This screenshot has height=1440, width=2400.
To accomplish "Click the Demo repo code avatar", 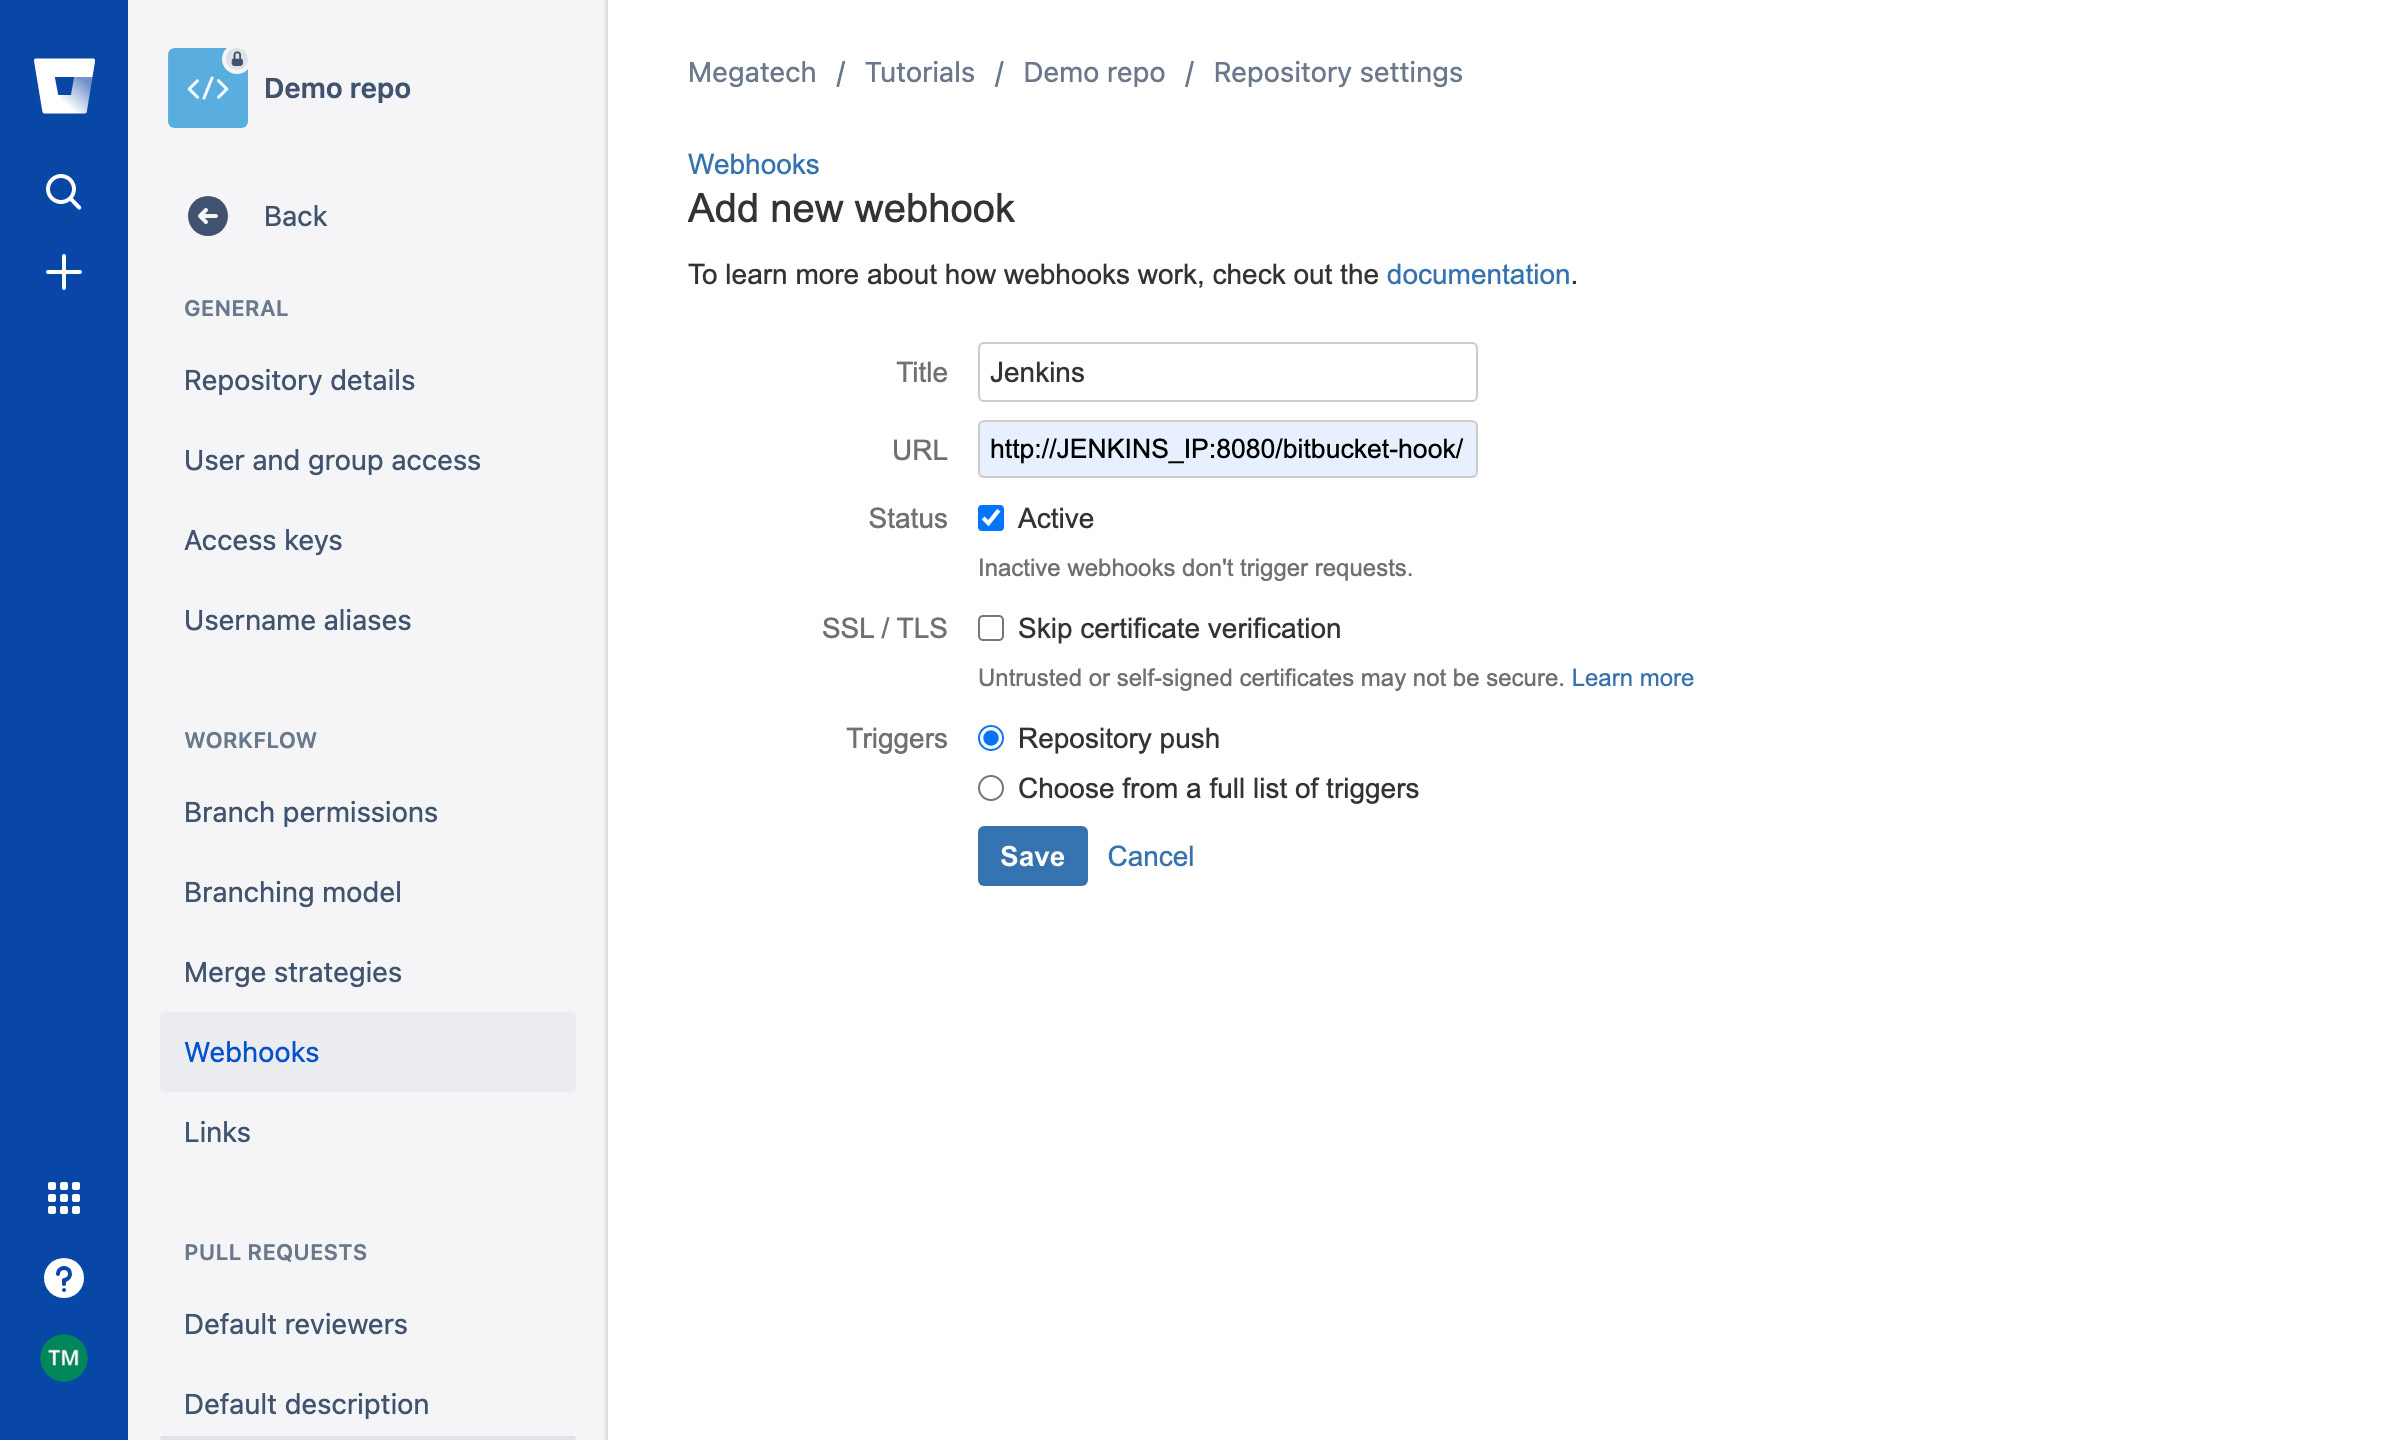I will tap(208, 88).
